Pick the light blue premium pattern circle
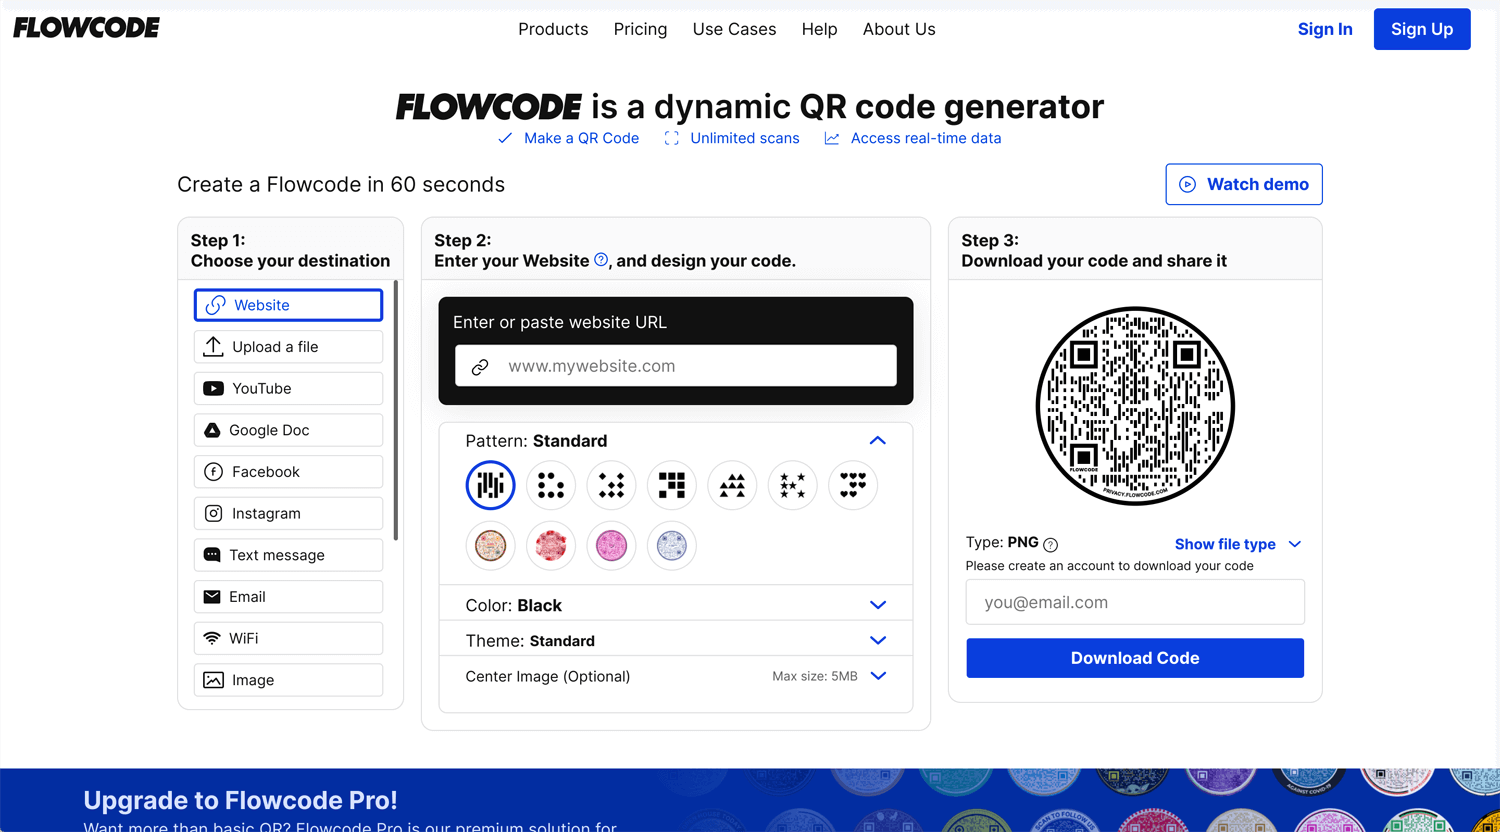1500x832 pixels. (672, 546)
